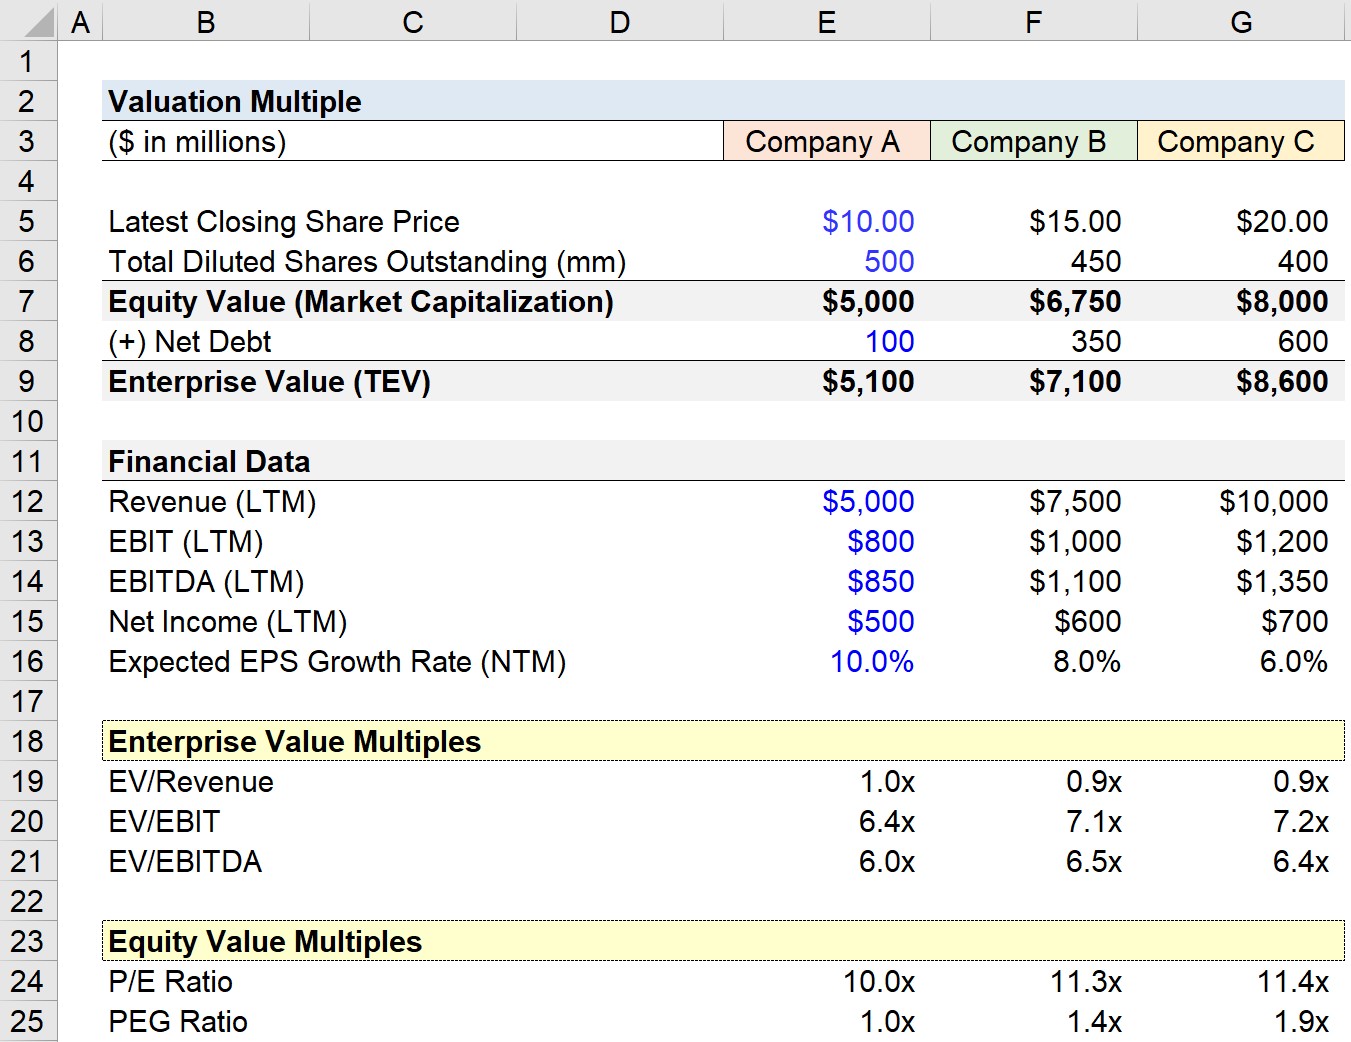Click the Company B header cell
Screen dimensions: 1351x1042
pos(1033,141)
